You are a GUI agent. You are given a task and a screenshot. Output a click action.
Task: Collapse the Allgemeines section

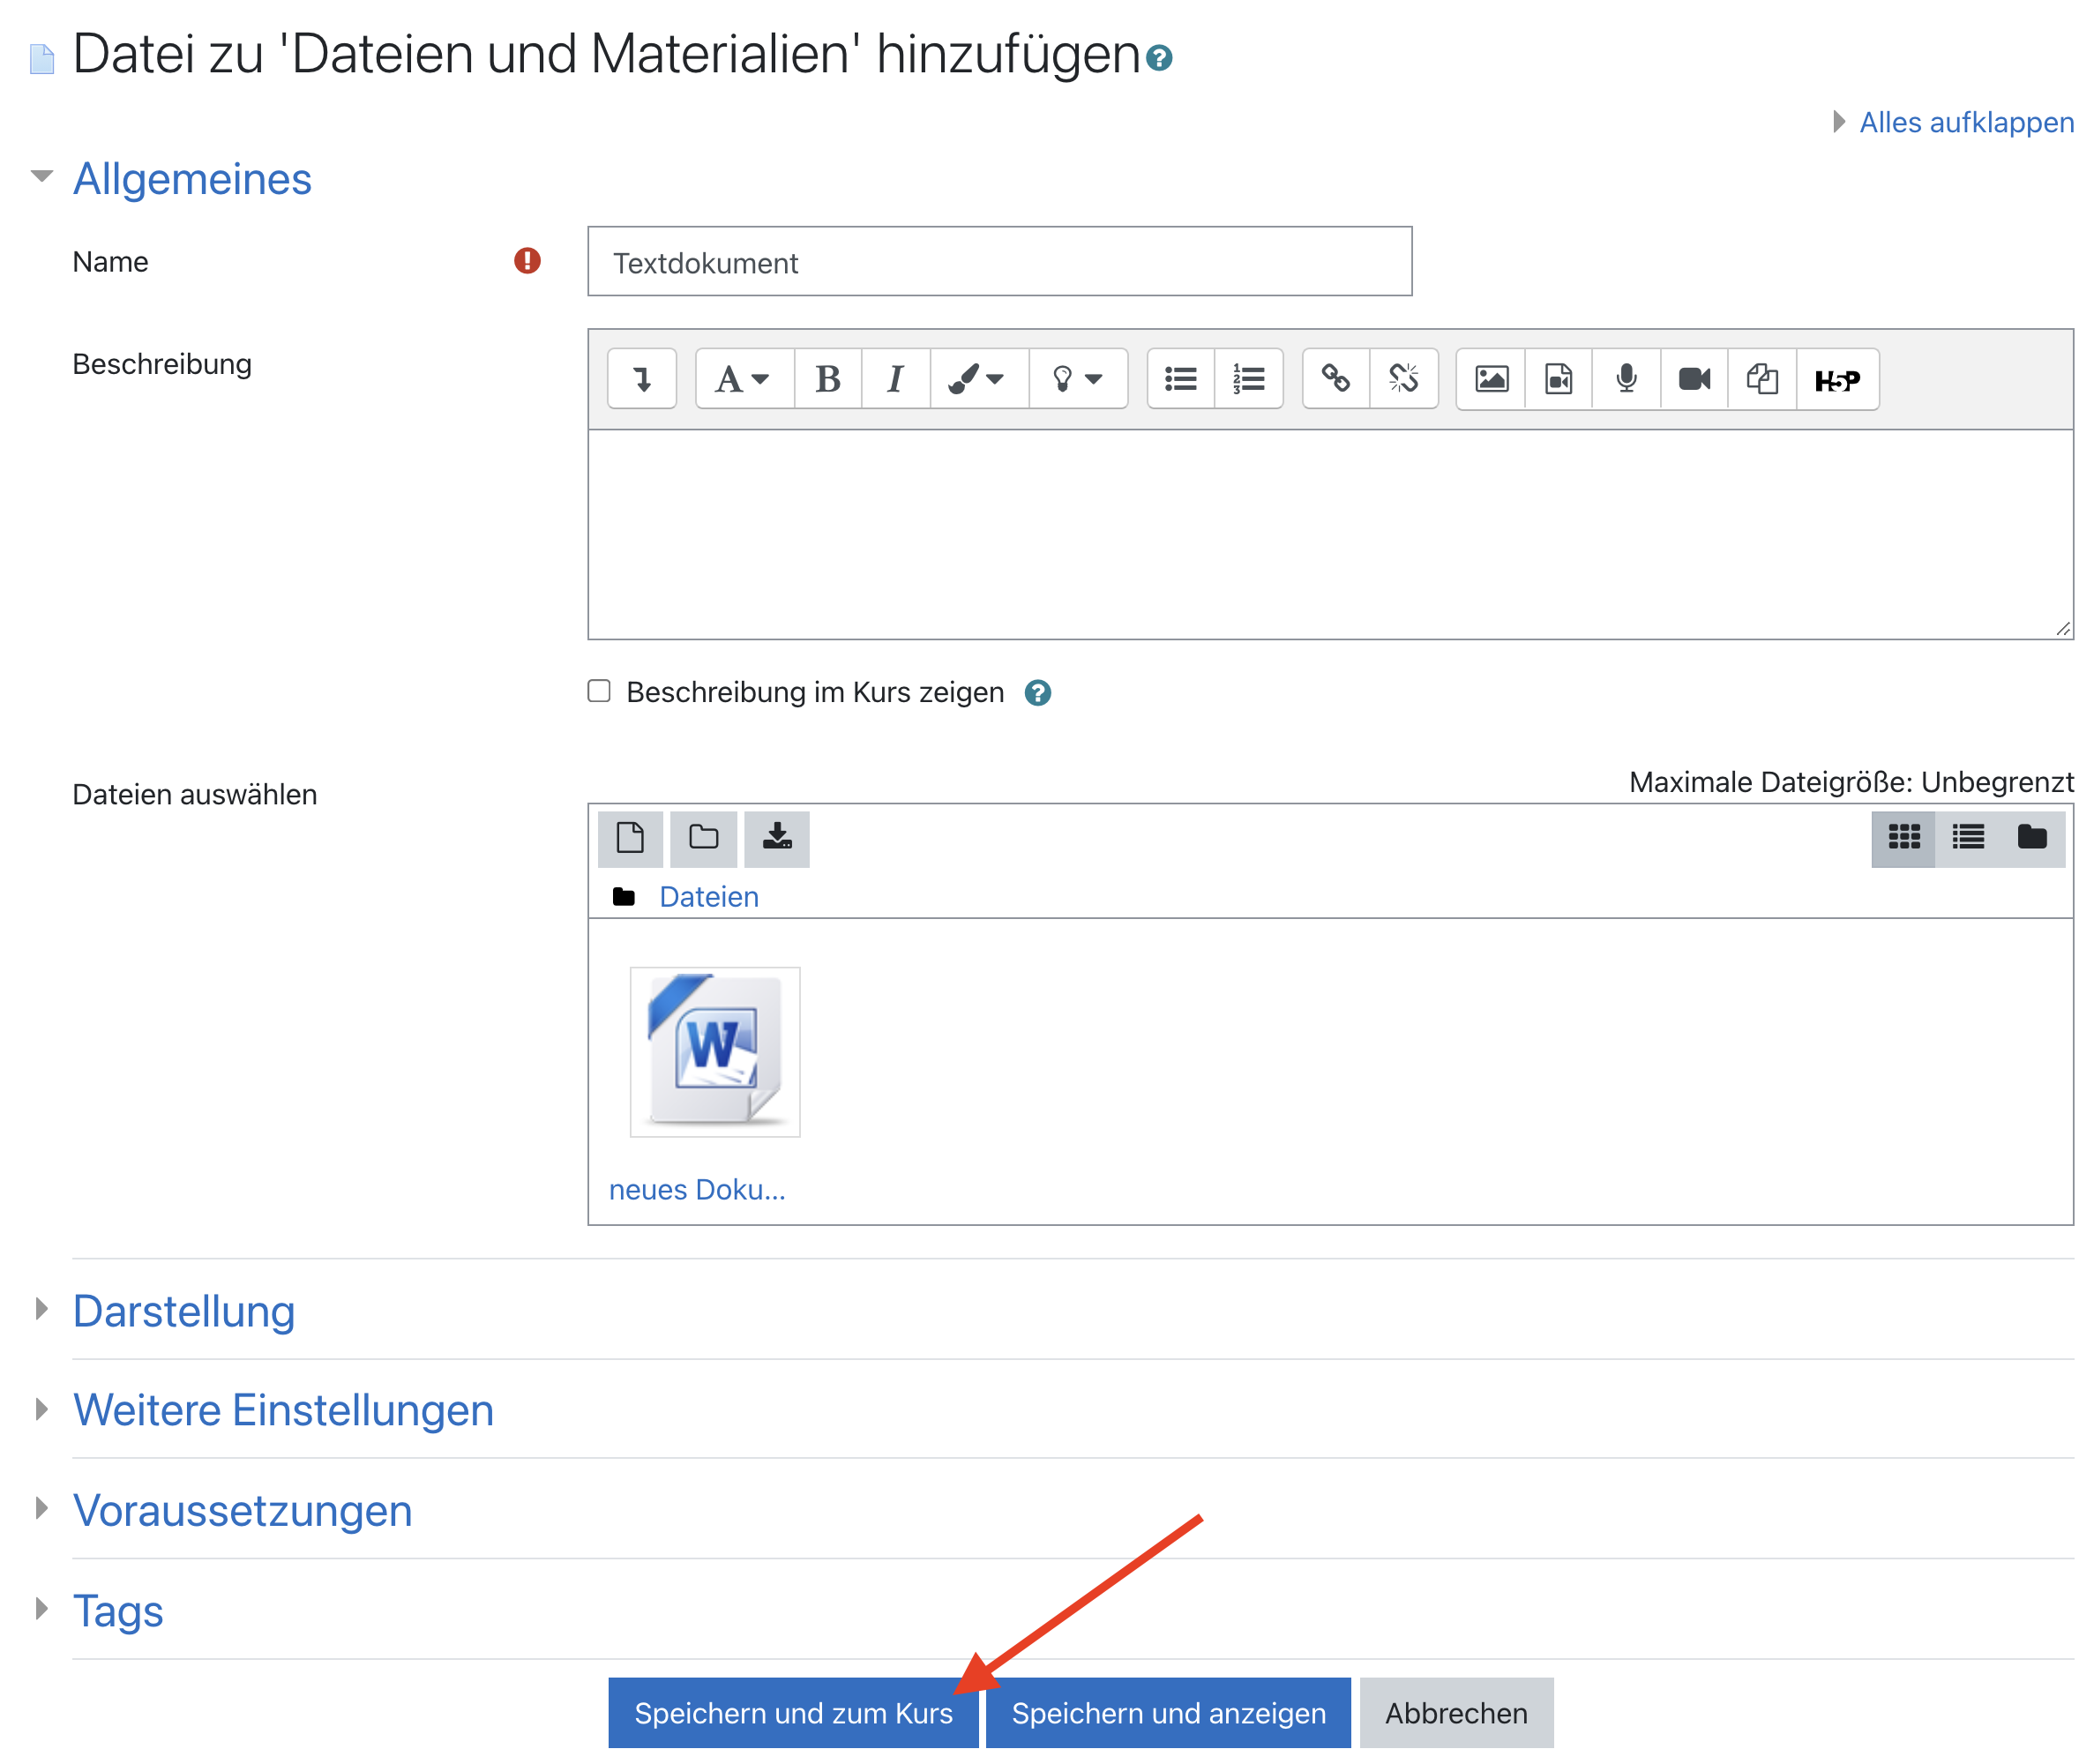tap(192, 179)
